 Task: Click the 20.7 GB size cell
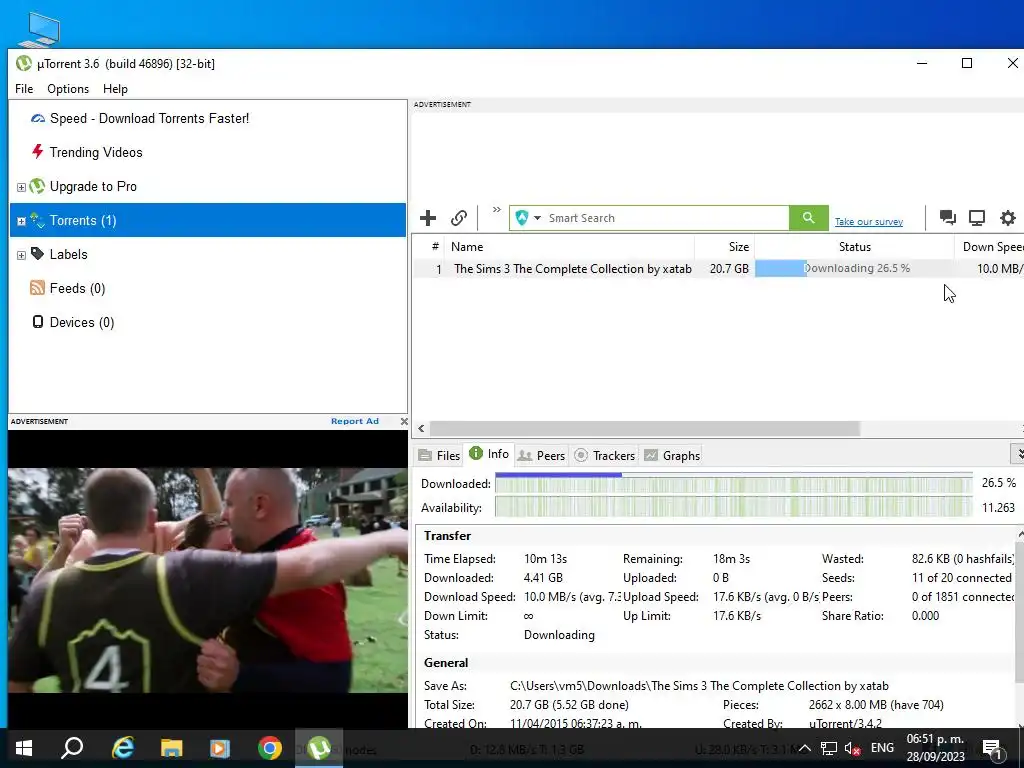click(x=729, y=268)
